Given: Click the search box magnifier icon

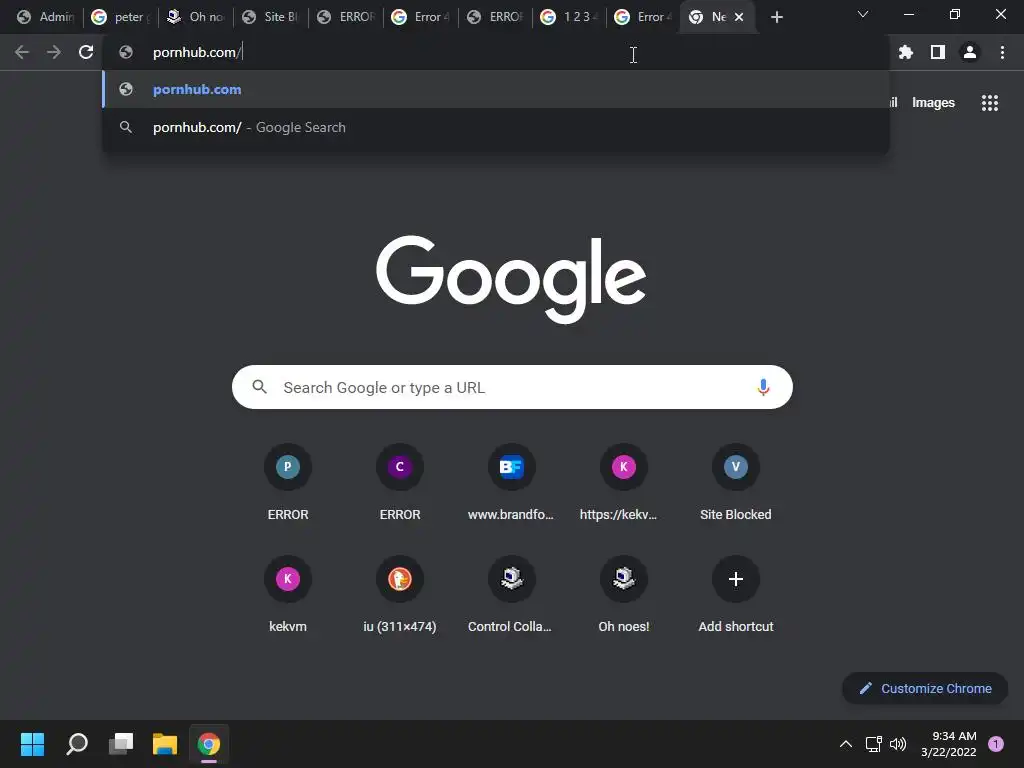Looking at the screenshot, I should (259, 387).
